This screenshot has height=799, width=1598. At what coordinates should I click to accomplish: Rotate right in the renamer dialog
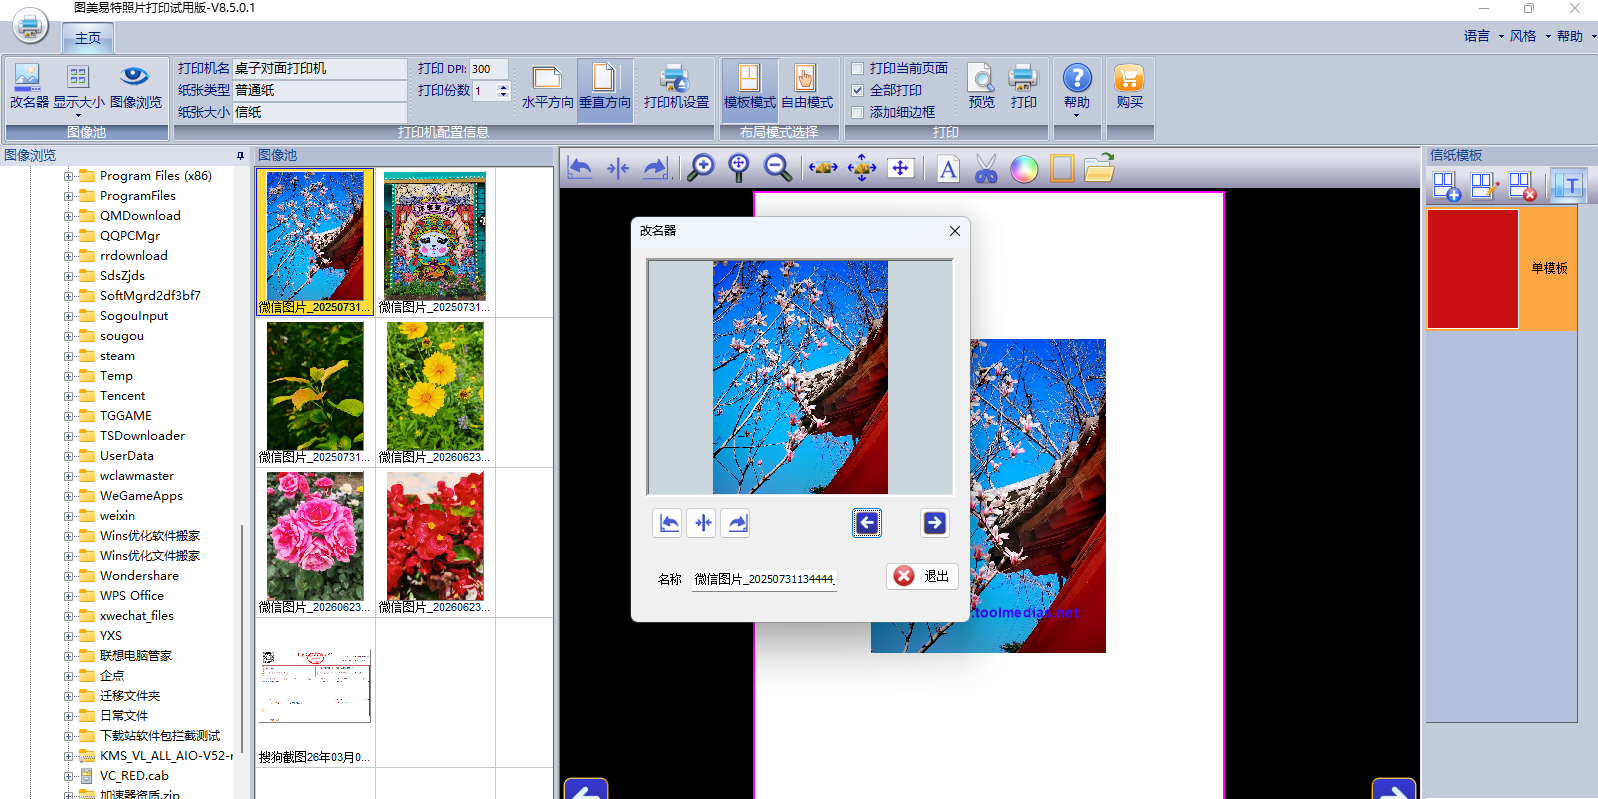(737, 523)
